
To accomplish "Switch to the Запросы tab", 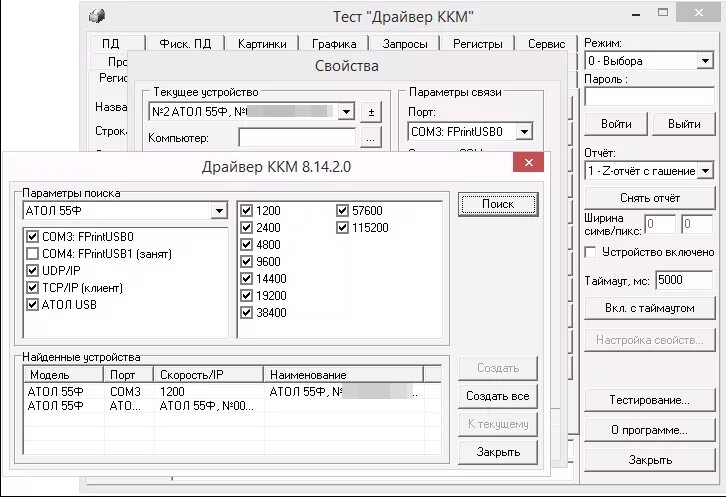I will [x=405, y=44].
